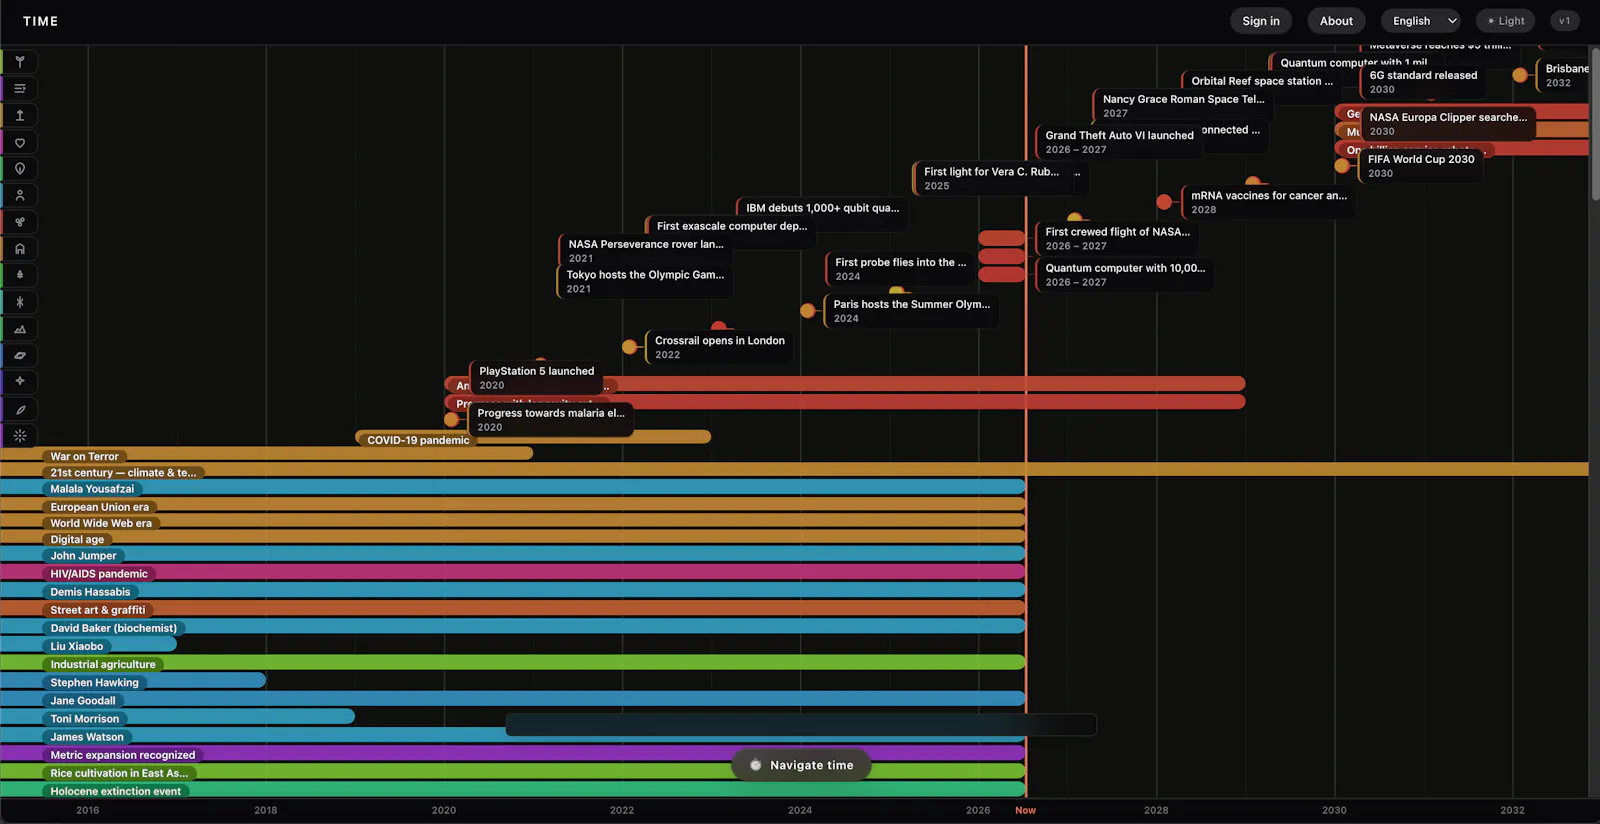Viewport: 1600px width, 824px height.
Task: Open First crewed flight of NASA card
Action: click(1117, 238)
